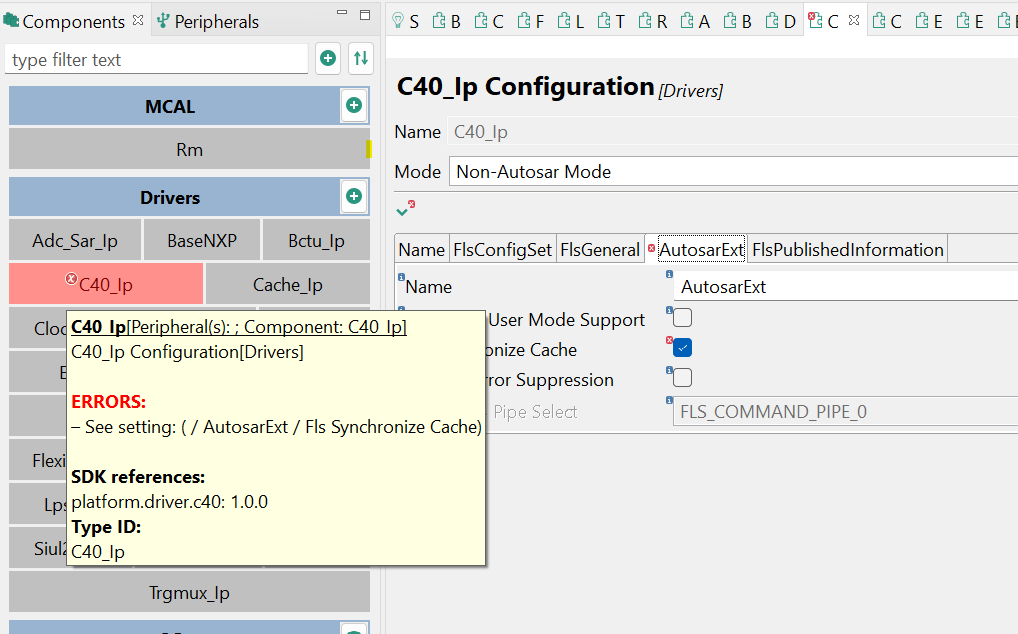Expand the Rm section under MCAL
Viewport: 1018px width, 634px height.
point(189,148)
